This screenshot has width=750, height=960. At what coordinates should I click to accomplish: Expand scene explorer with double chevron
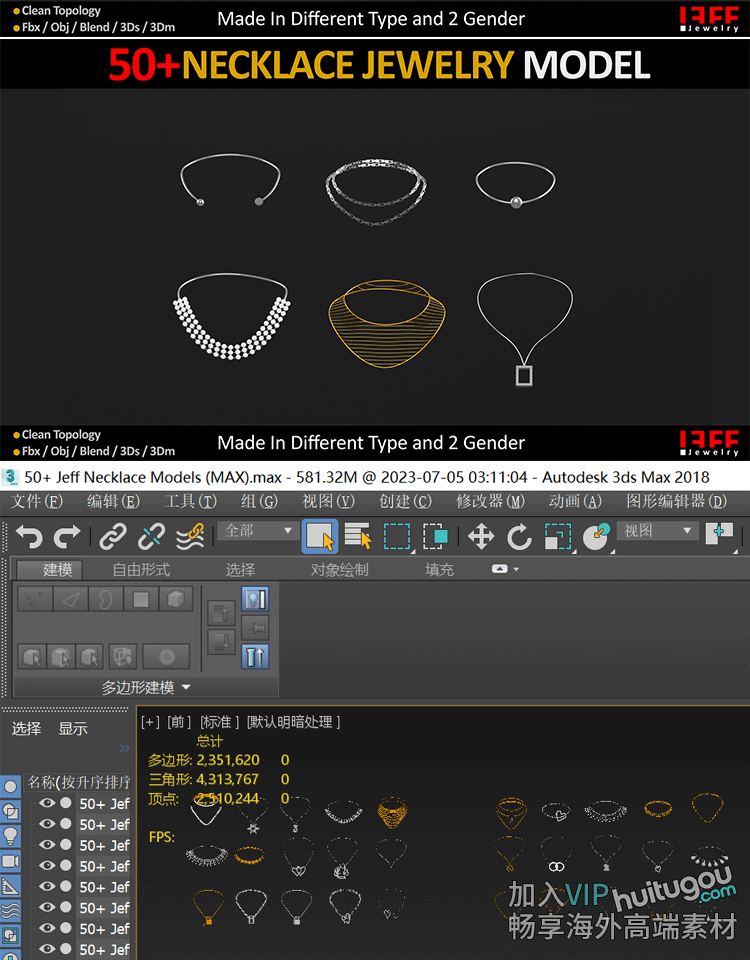(124, 748)
